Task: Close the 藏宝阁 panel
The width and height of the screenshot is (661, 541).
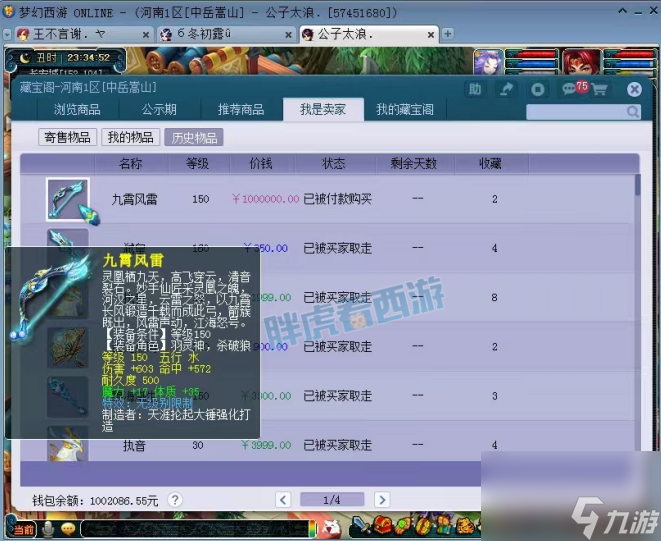Action: pos(634,89)
